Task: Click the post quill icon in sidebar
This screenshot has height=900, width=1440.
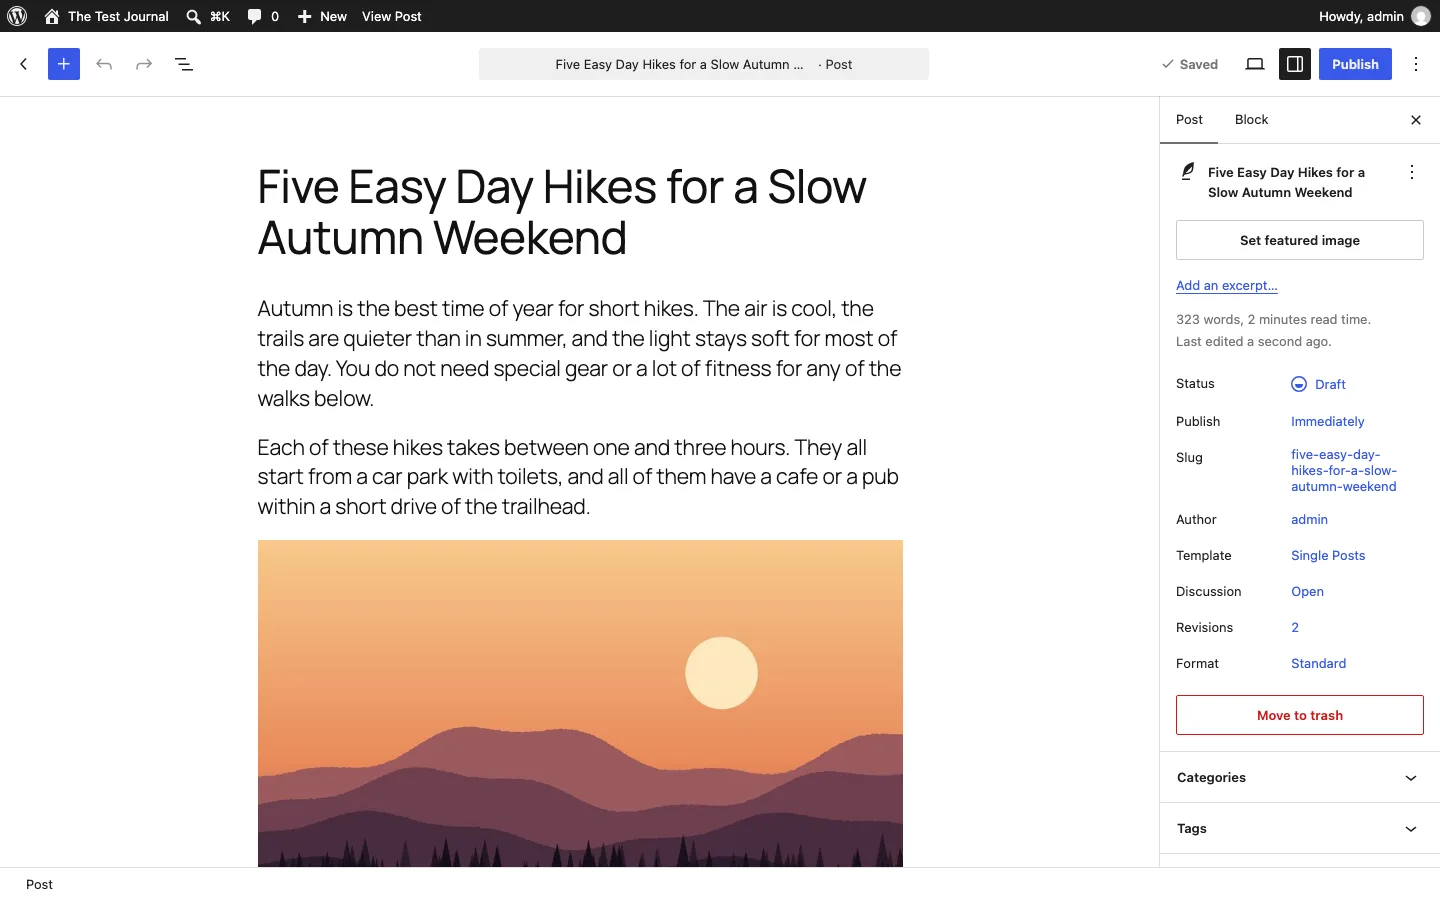Action: 1188,172
